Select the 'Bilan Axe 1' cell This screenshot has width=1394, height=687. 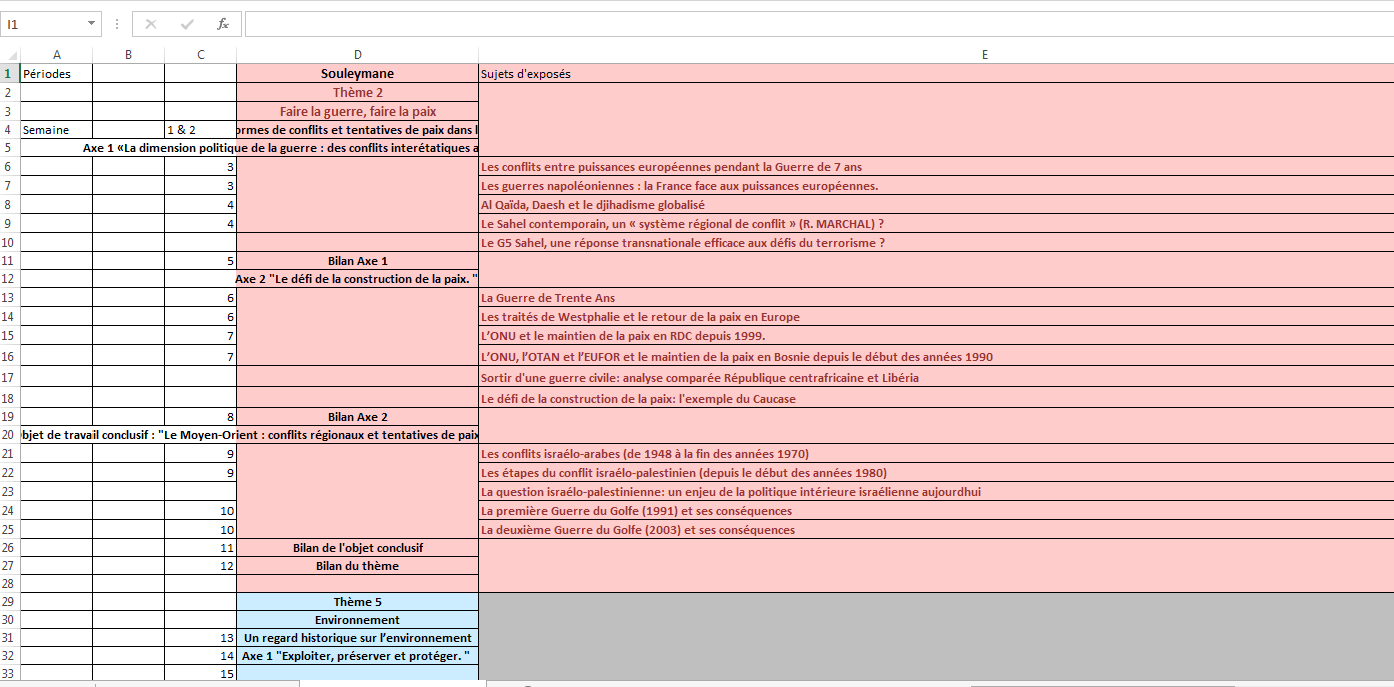click(x=358, y=261)
